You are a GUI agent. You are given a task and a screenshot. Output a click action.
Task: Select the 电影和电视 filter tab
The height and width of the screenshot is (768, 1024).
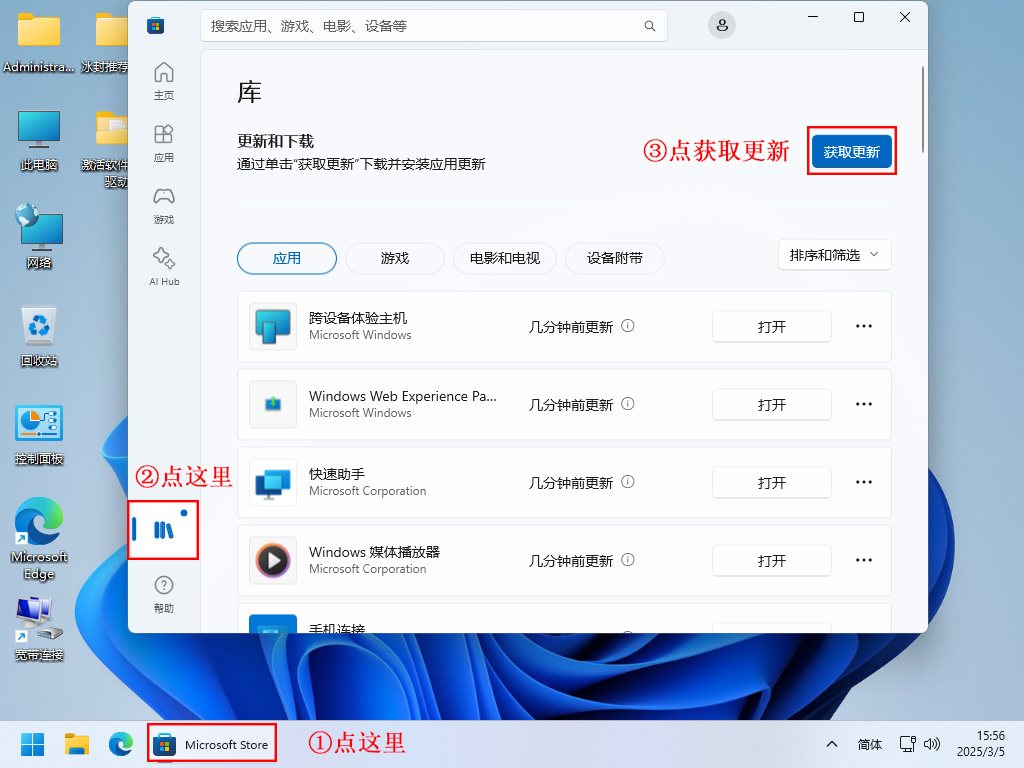505,258
